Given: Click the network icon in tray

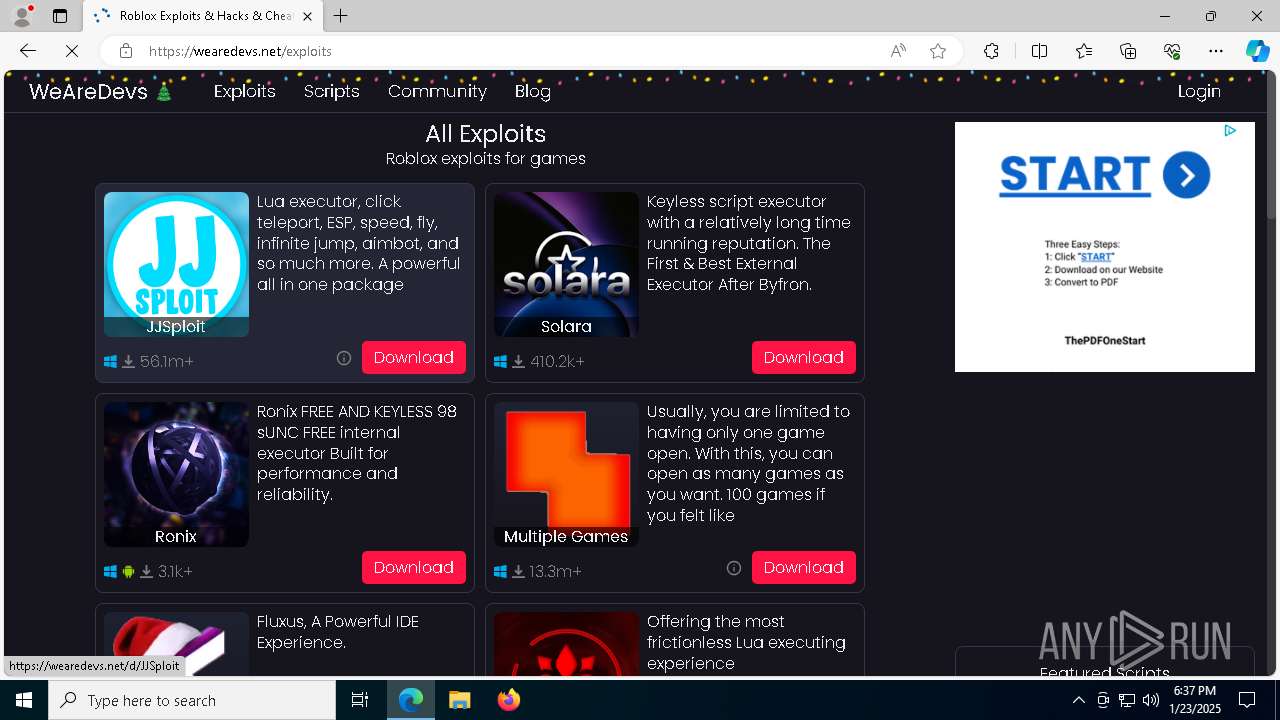Looking at the screenshot, I should 1127,700.
